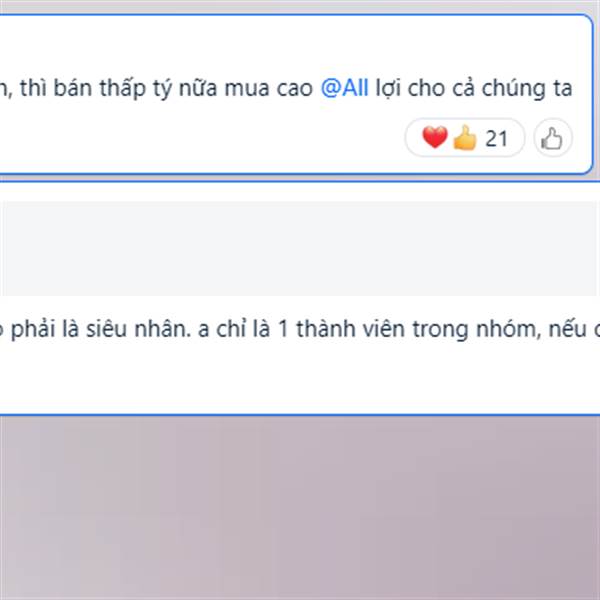Click the reaction count number 21
The height and width of the screenshot is (600, 600).
[496, 139]
